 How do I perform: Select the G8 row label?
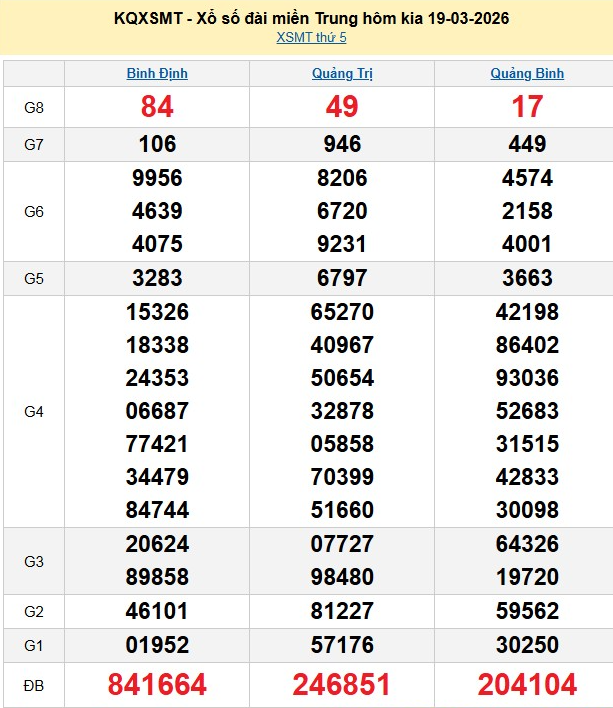pyautogui.click(x=33, y=107)
